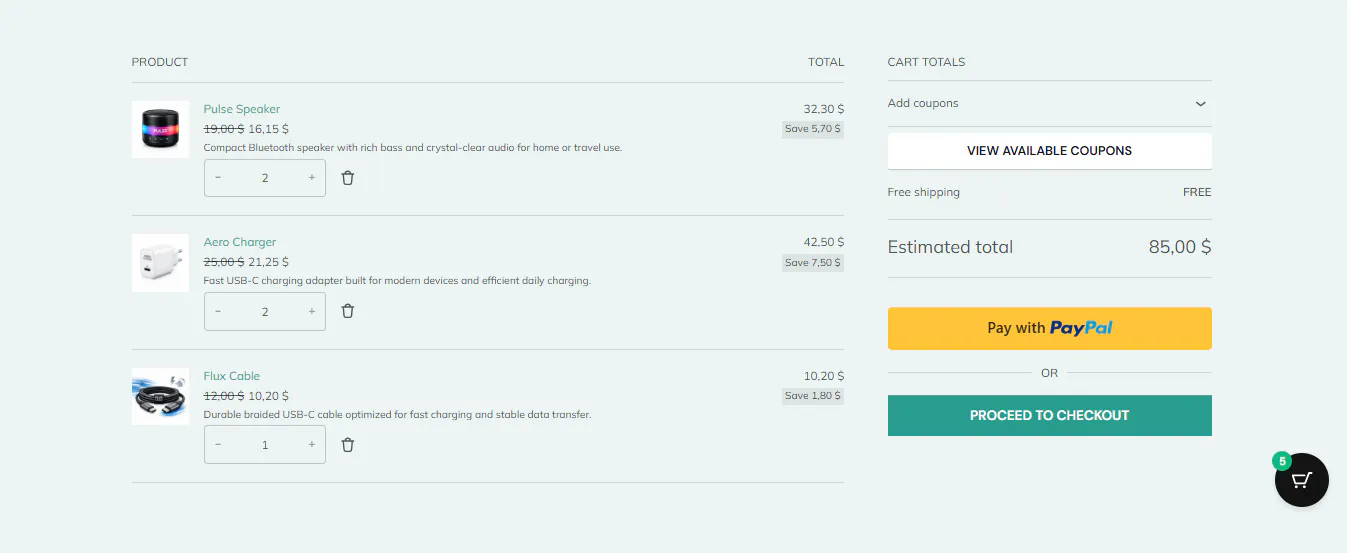The height and width of the screenshot is (553, 1350).
Task: Click the OR divider text
Action: click(x=1049, y=373)
